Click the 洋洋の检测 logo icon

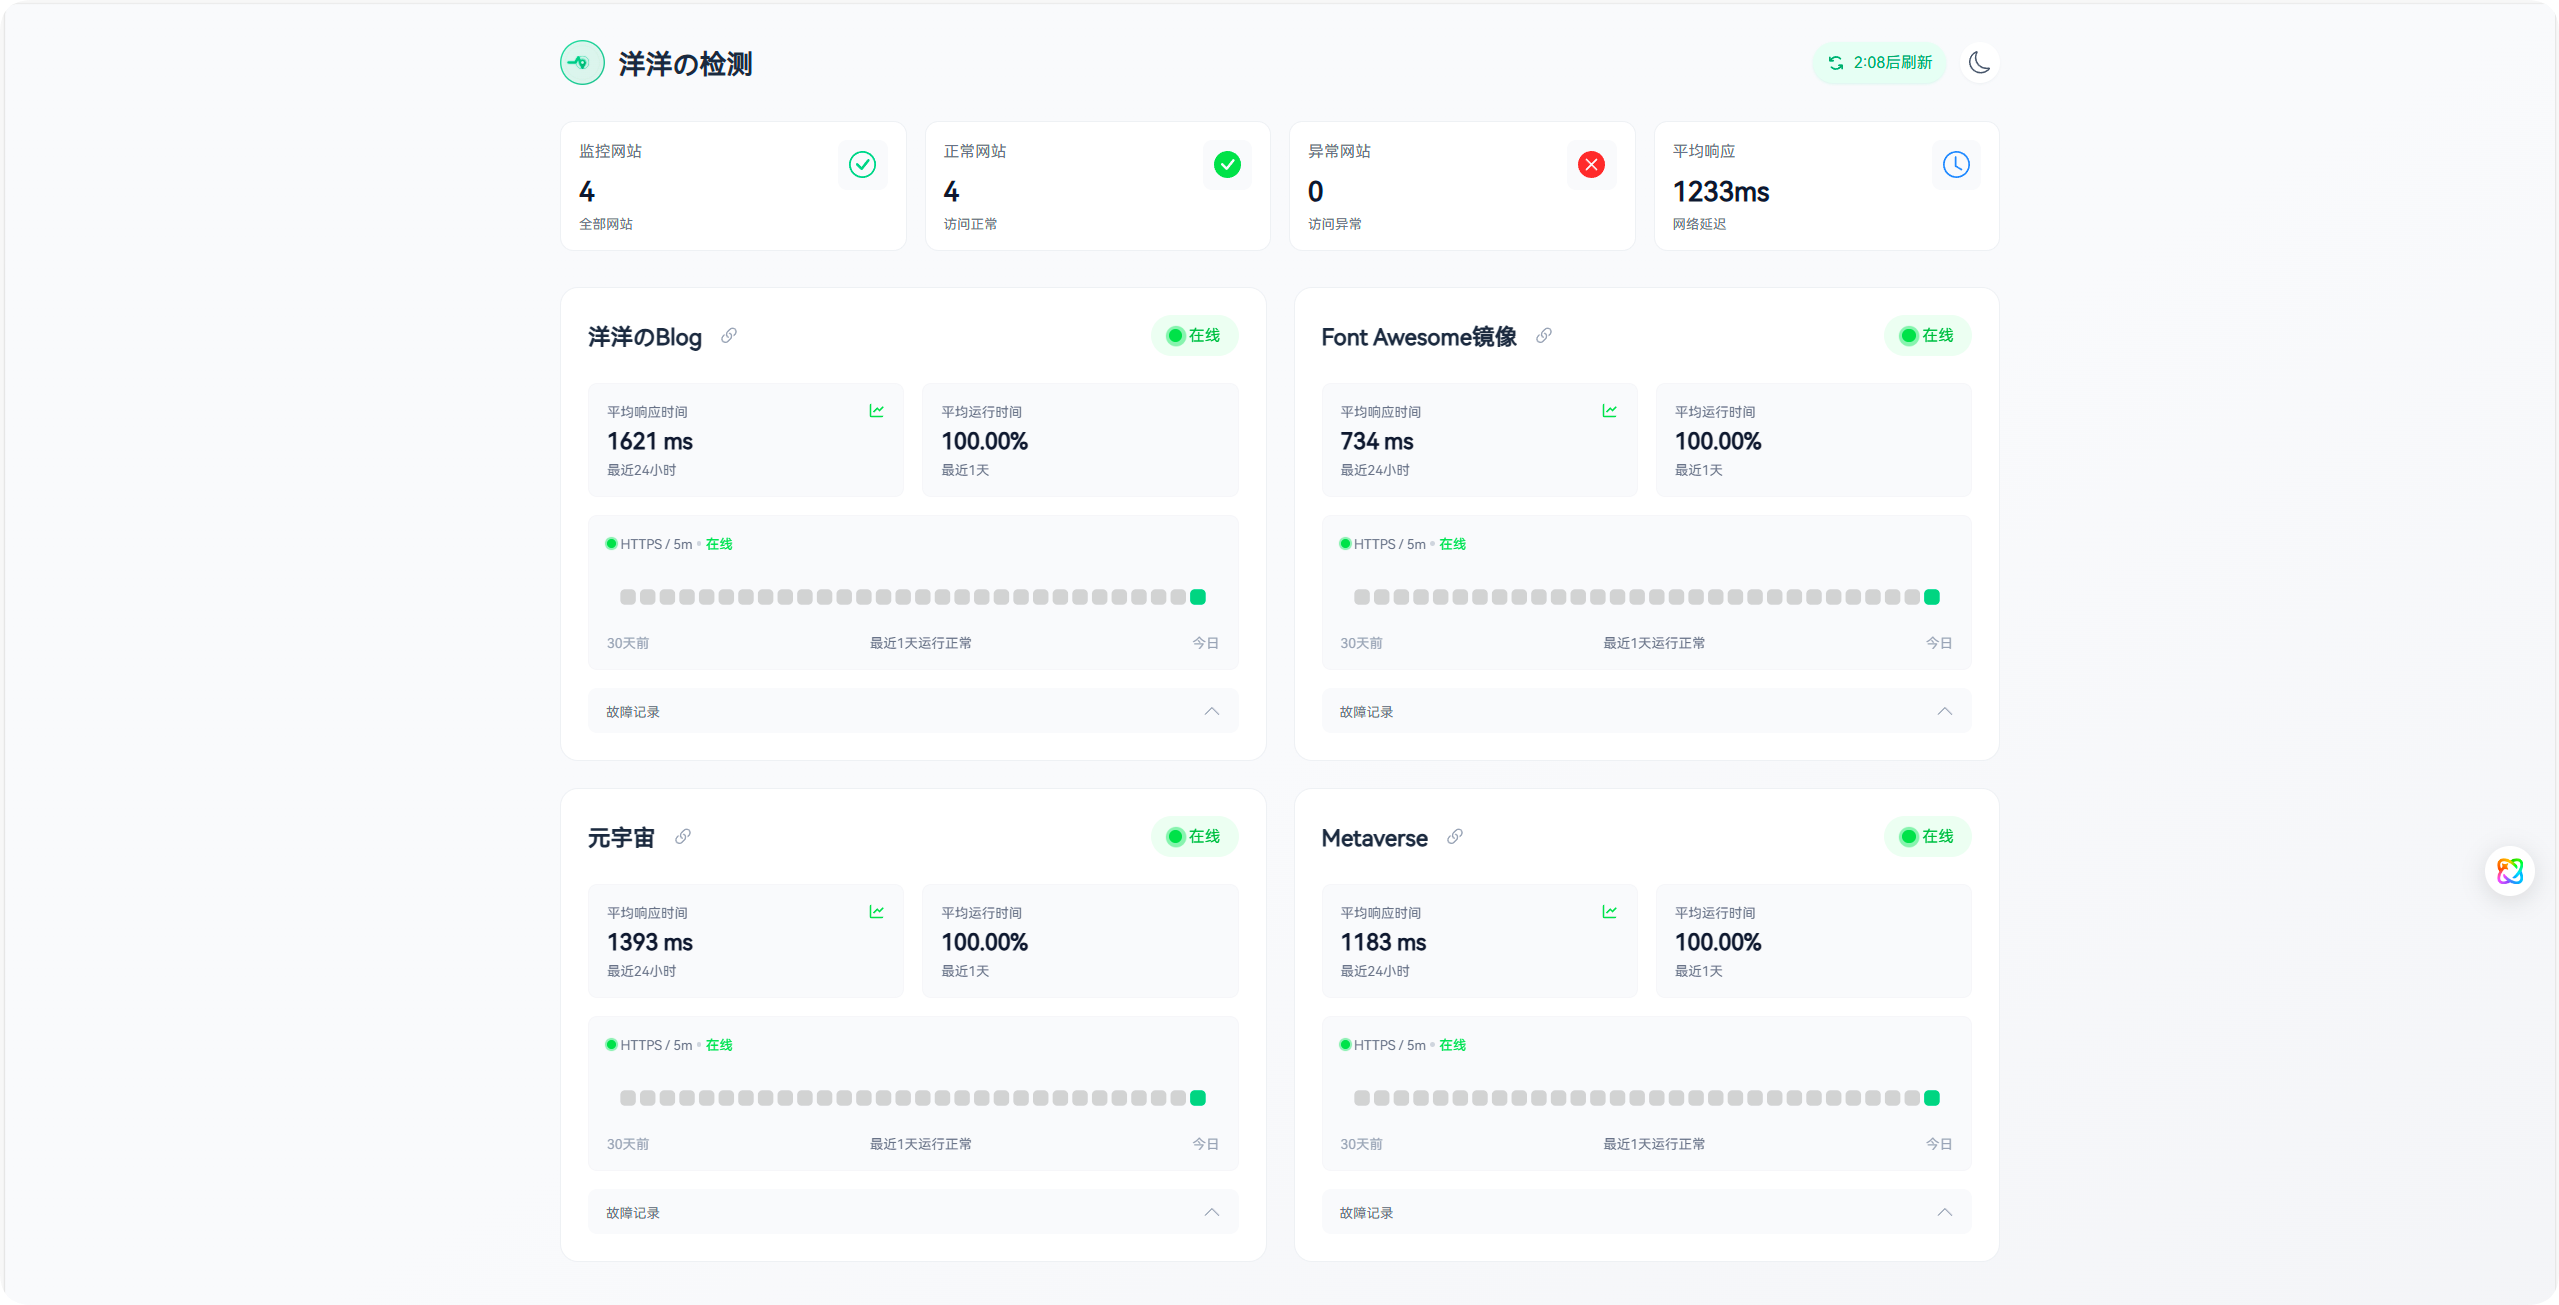[582, 63]
